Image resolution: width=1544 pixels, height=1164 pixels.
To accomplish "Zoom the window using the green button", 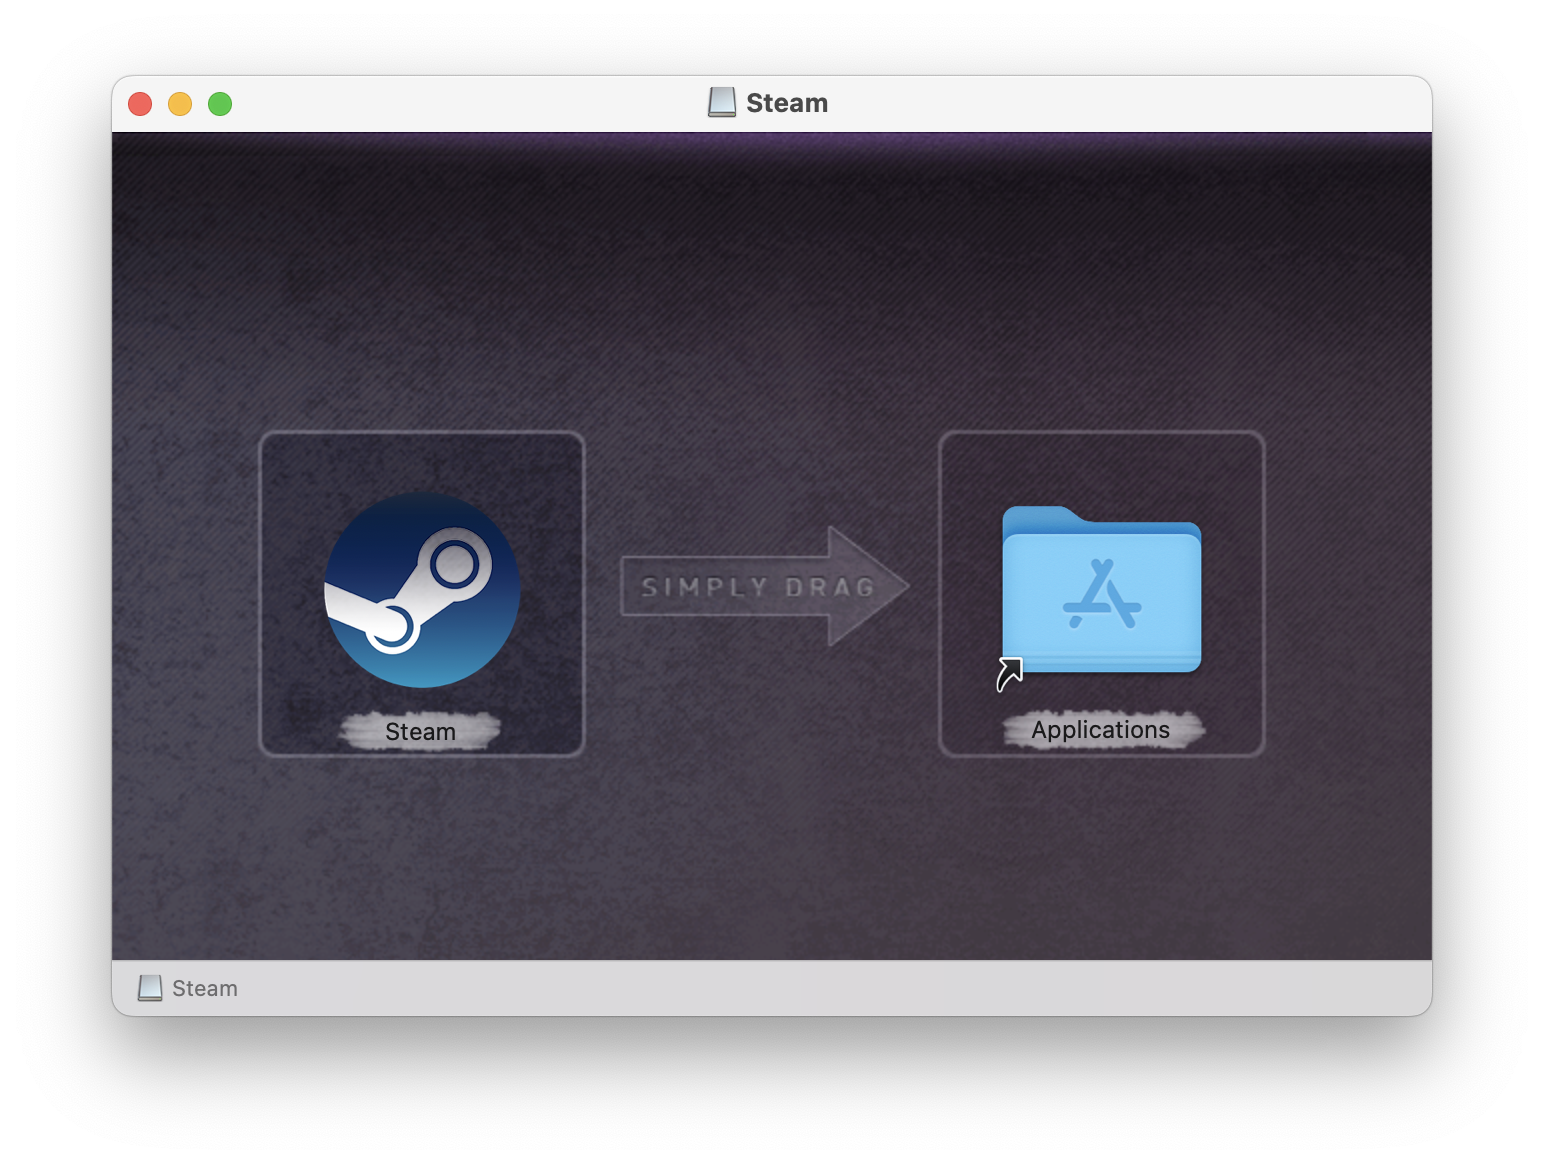I will click(x=220, y=104).
